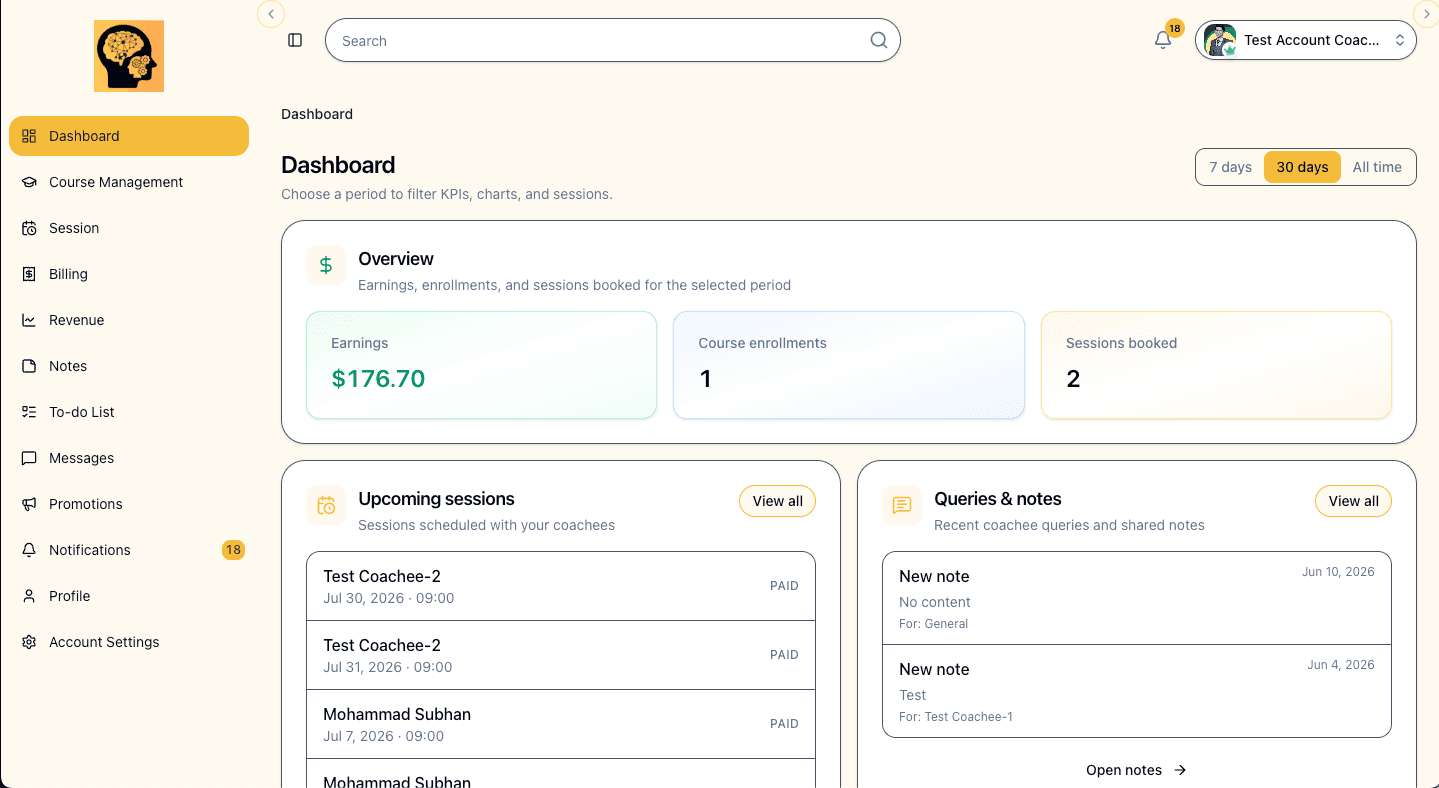This screenshot has height=788, width=1439.
Task: Open the New note dated Jun 4, 2026
Action: click(x=1137, y=691)
